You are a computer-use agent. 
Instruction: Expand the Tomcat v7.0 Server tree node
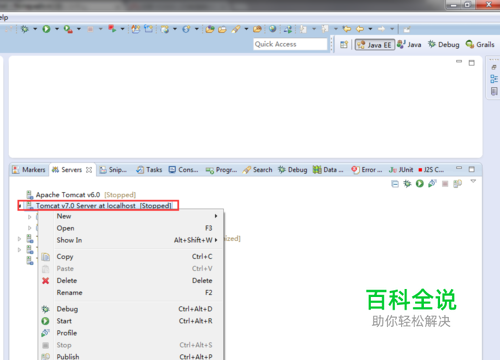pyautogui.click(x=20, y=206)
